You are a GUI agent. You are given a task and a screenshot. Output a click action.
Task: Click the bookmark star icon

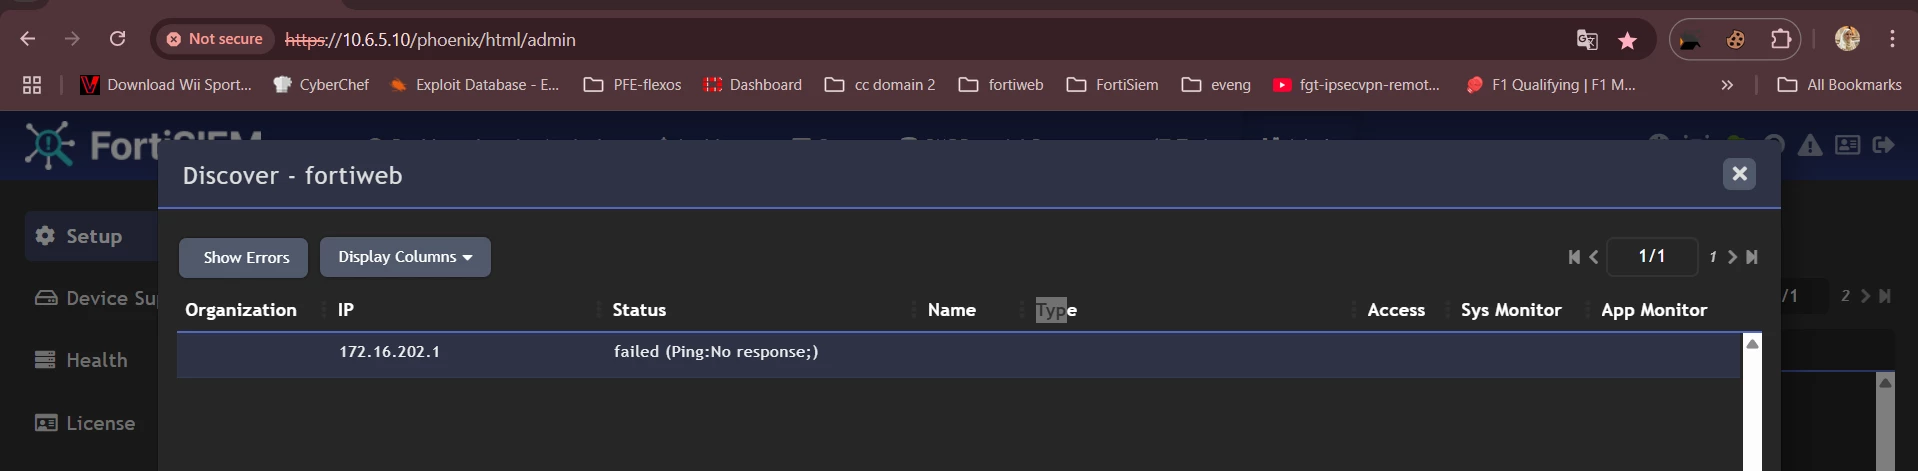1628,40
